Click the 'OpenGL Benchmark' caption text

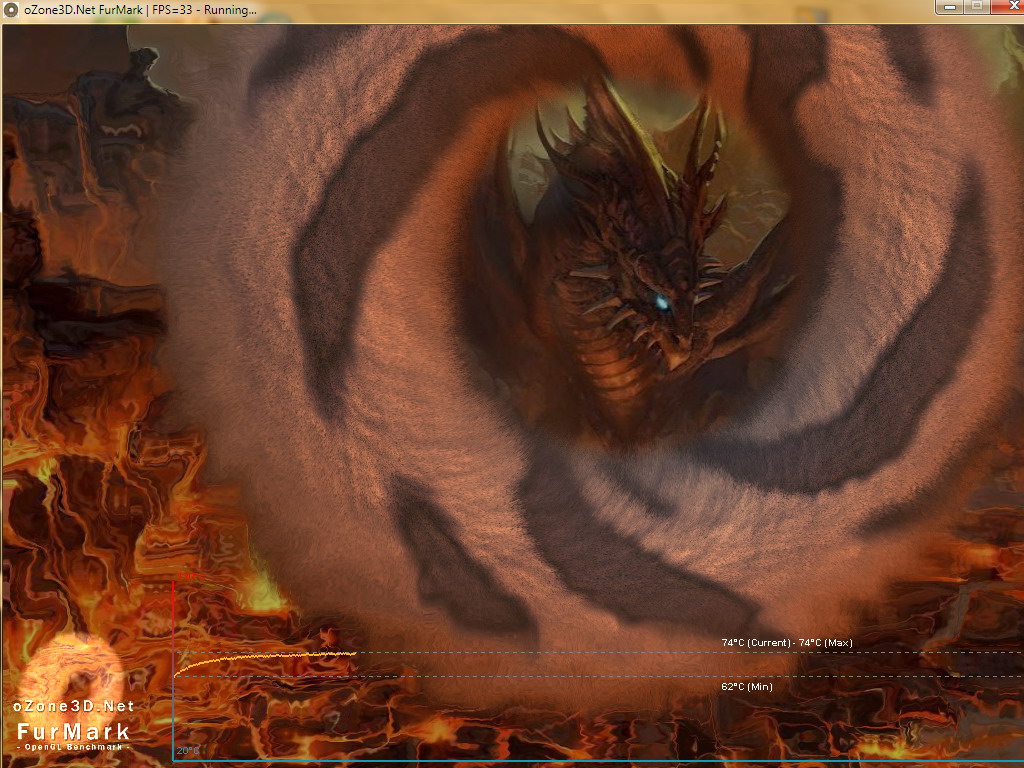73,747
